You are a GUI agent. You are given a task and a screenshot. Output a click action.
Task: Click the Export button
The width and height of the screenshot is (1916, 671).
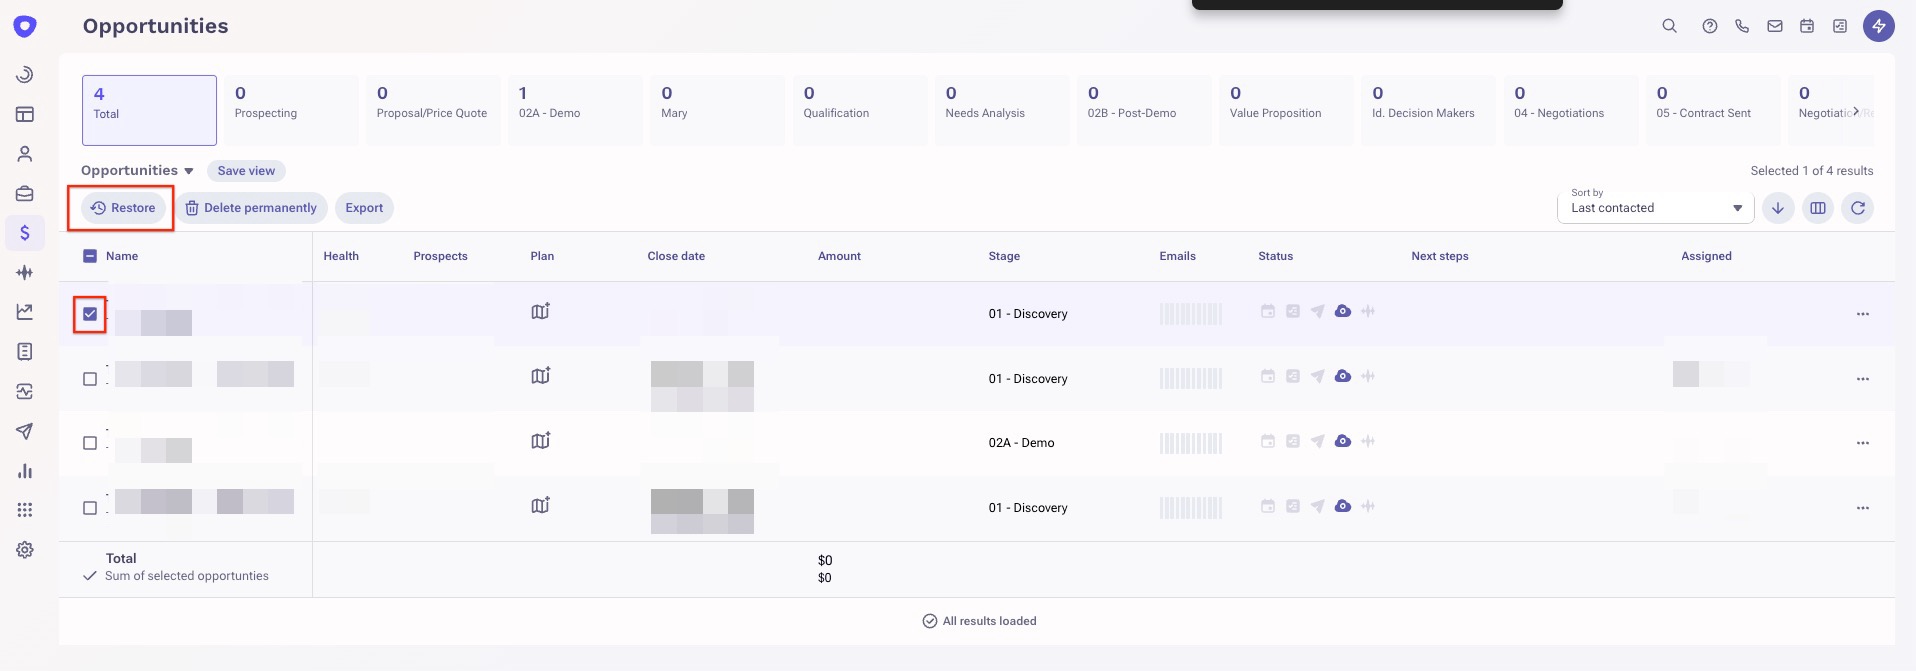pos(364,208)
